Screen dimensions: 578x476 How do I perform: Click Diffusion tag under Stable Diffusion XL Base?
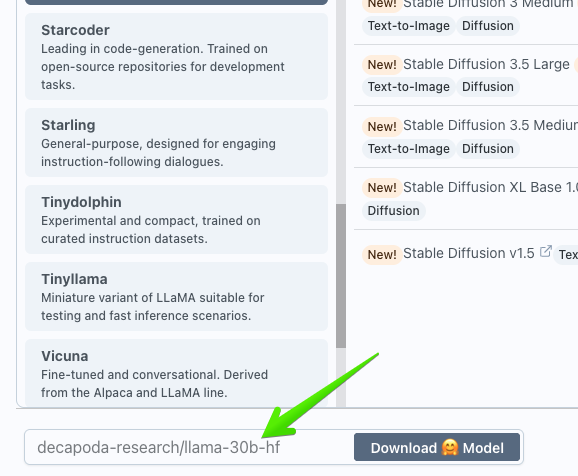tap(393, 211)
